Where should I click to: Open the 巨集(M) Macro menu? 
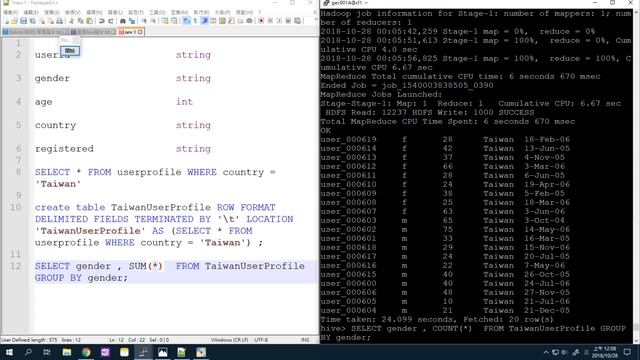tap(179, 12)
